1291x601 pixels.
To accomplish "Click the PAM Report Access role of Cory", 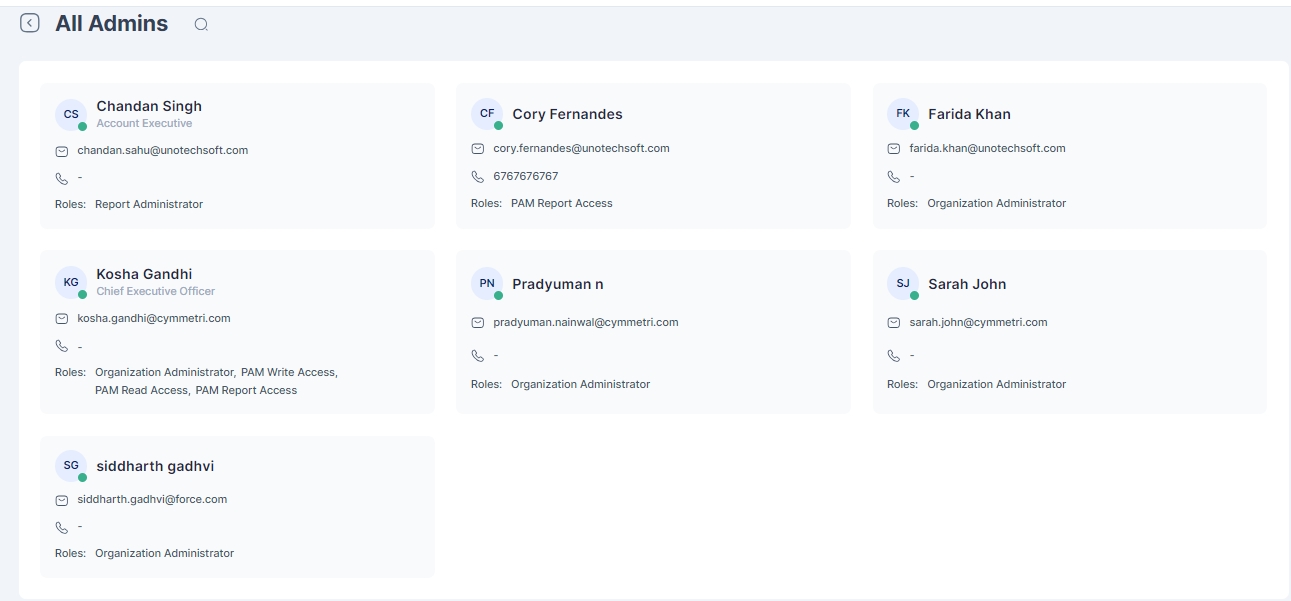I will 561,203.
